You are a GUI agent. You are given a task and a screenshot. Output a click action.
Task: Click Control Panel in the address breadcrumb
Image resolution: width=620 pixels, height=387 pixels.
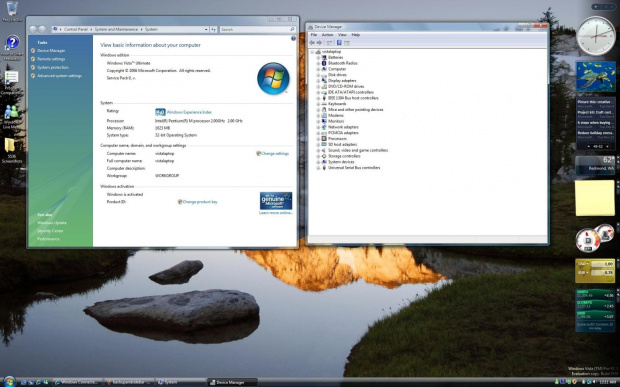(x=76, y=29)
